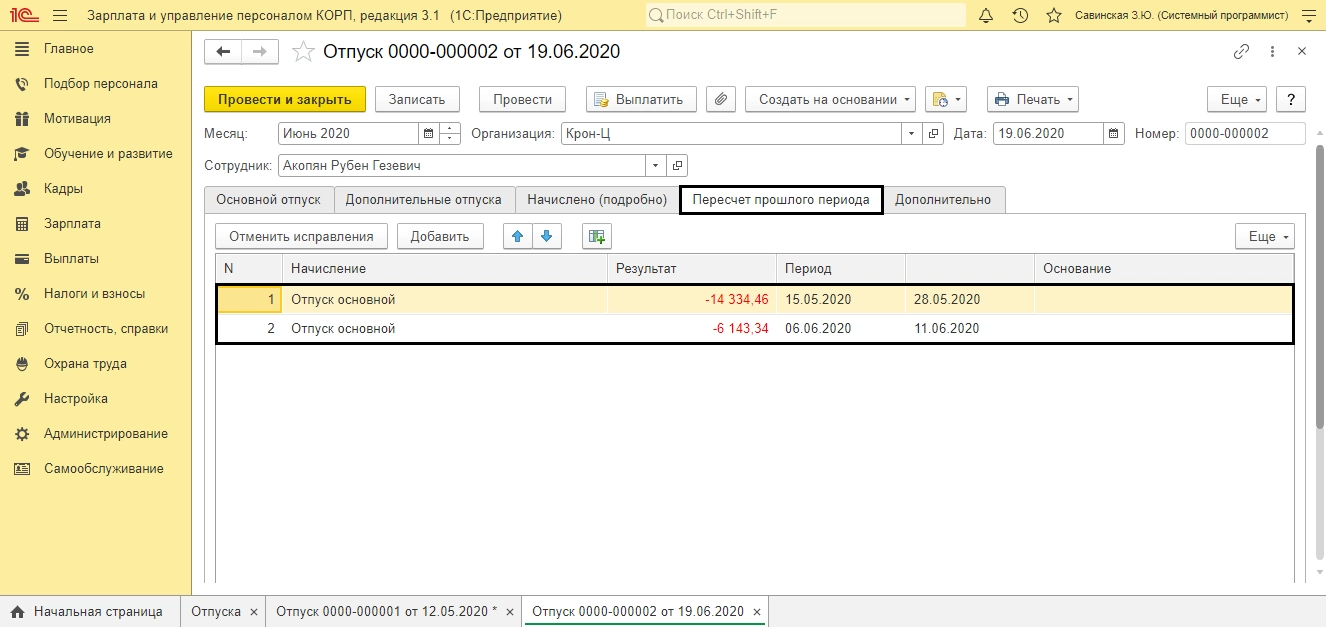
Task: Open the history clock icon
Action: 1020,16
